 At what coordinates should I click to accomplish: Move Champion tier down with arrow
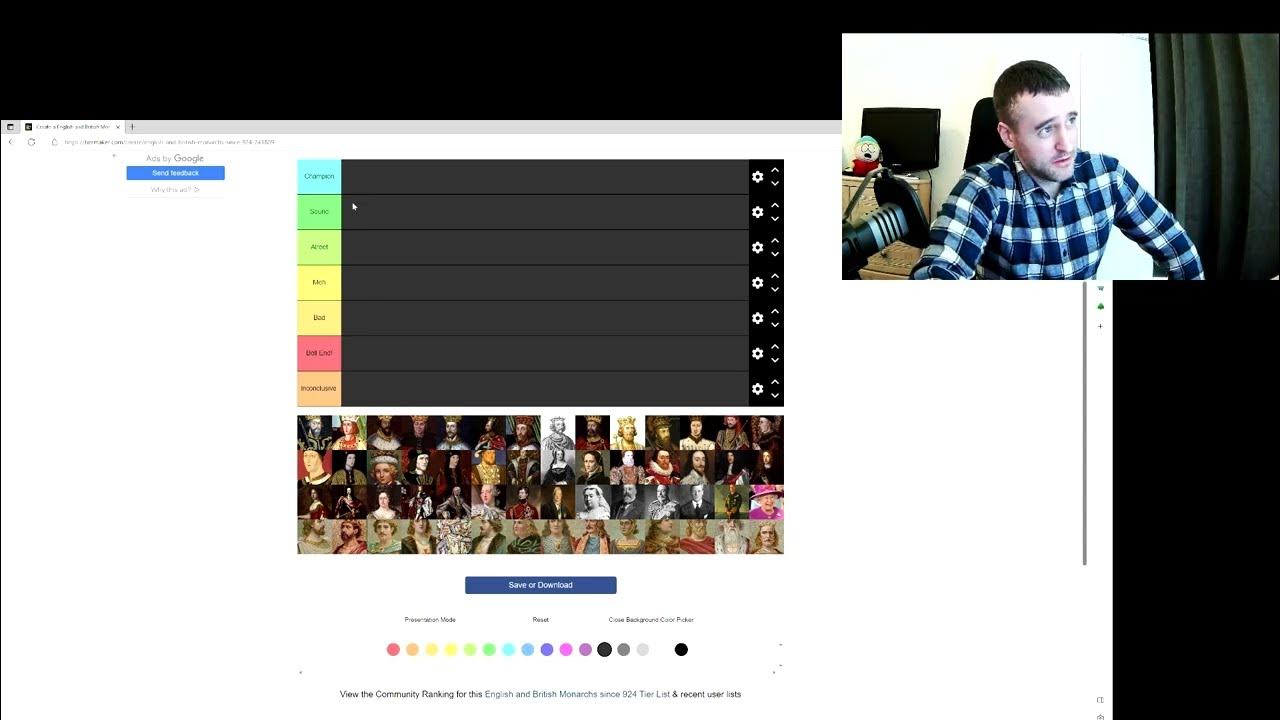coord(775,184)
